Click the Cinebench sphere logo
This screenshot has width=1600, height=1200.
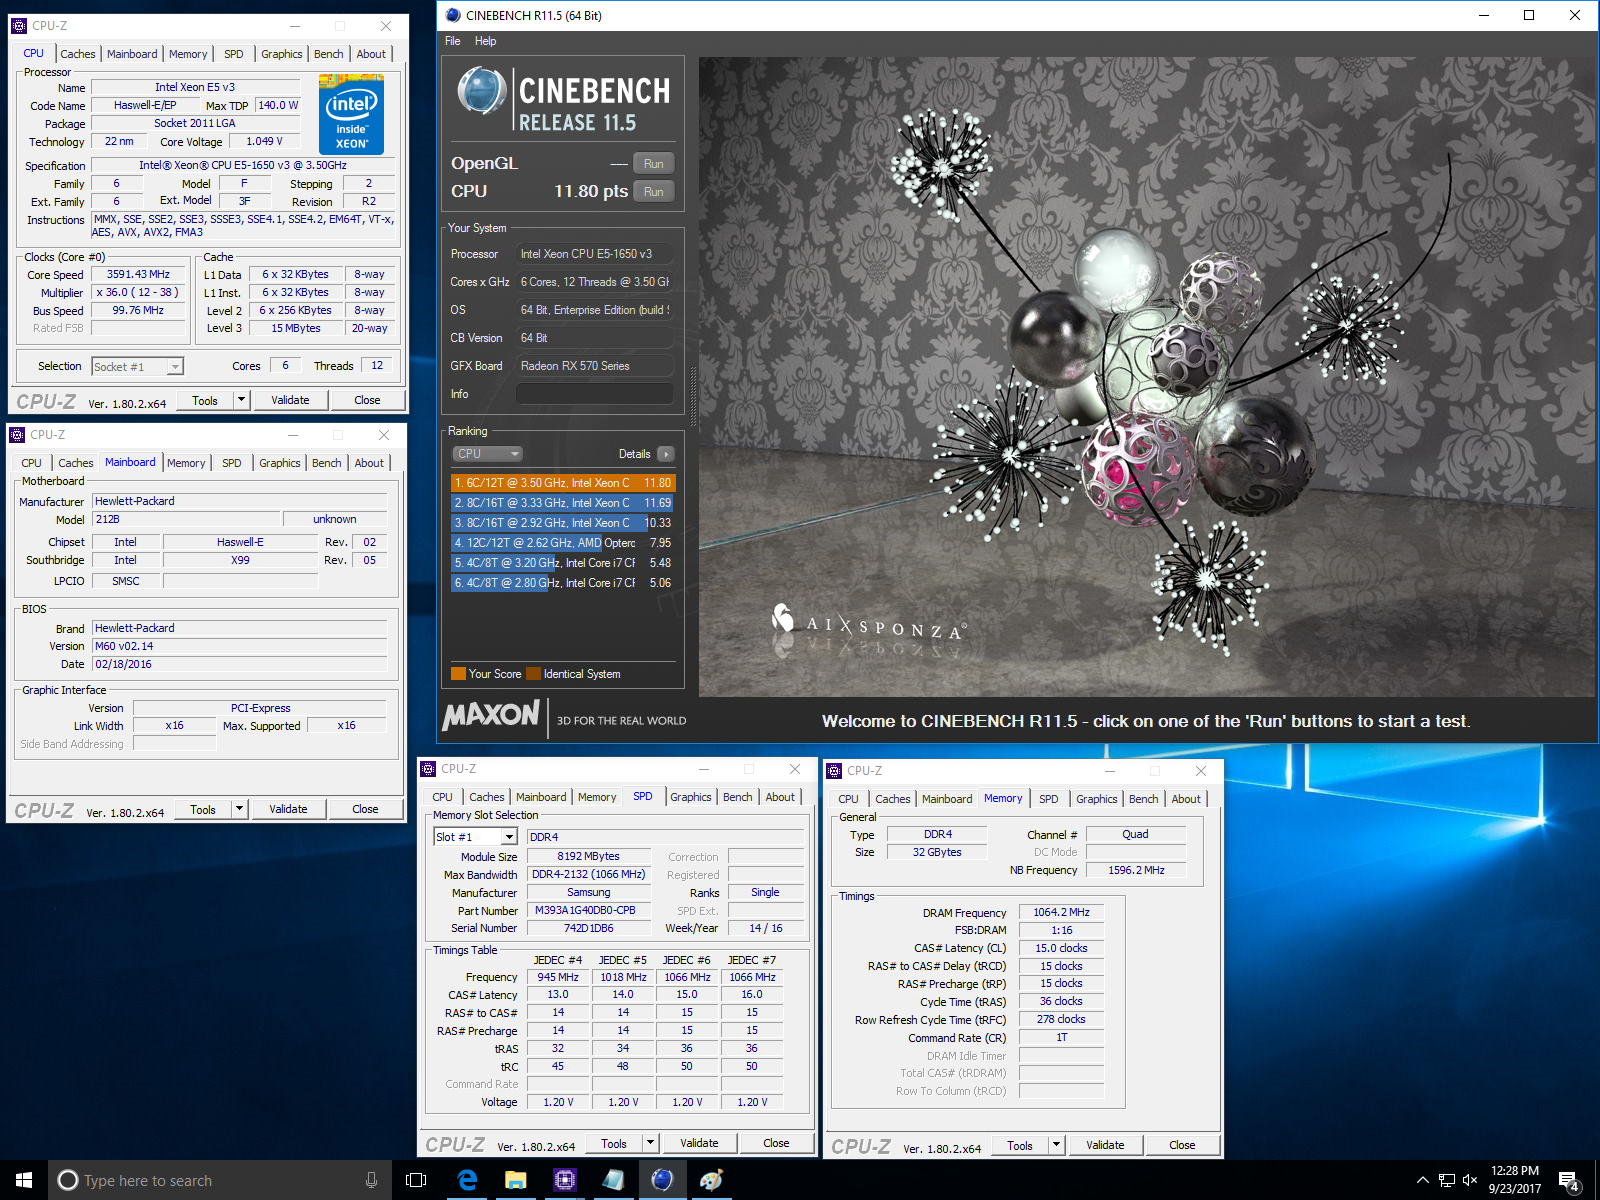point(482,91)
